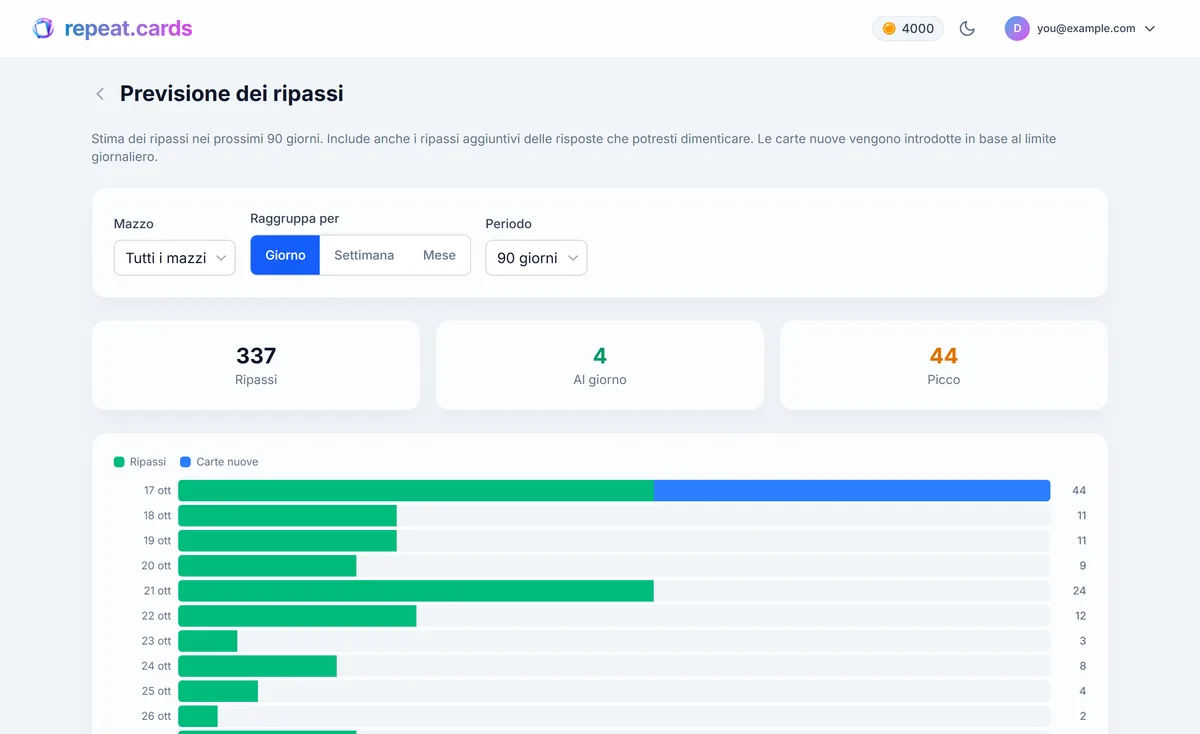
Task: Group by Mese
Action: coord(439,255)
